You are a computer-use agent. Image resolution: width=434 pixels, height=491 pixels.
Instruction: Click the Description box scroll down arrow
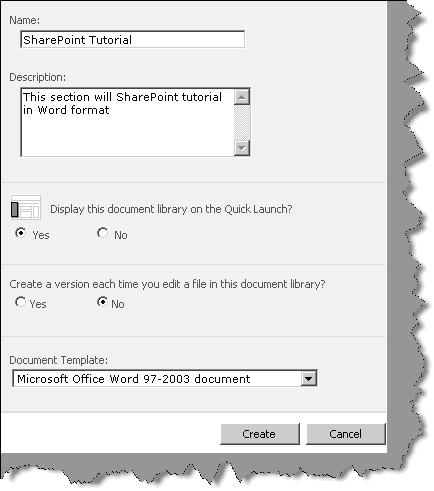pos(242,148)
